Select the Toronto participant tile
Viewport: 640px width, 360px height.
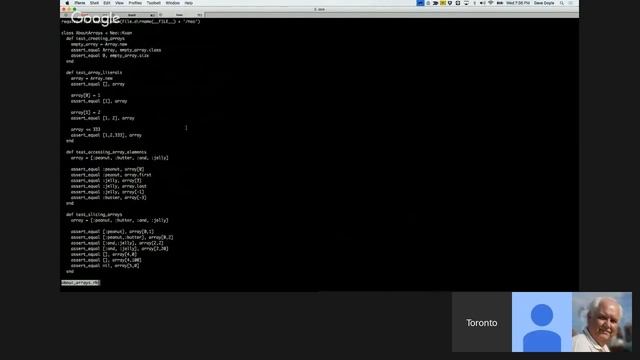point(482,322)
